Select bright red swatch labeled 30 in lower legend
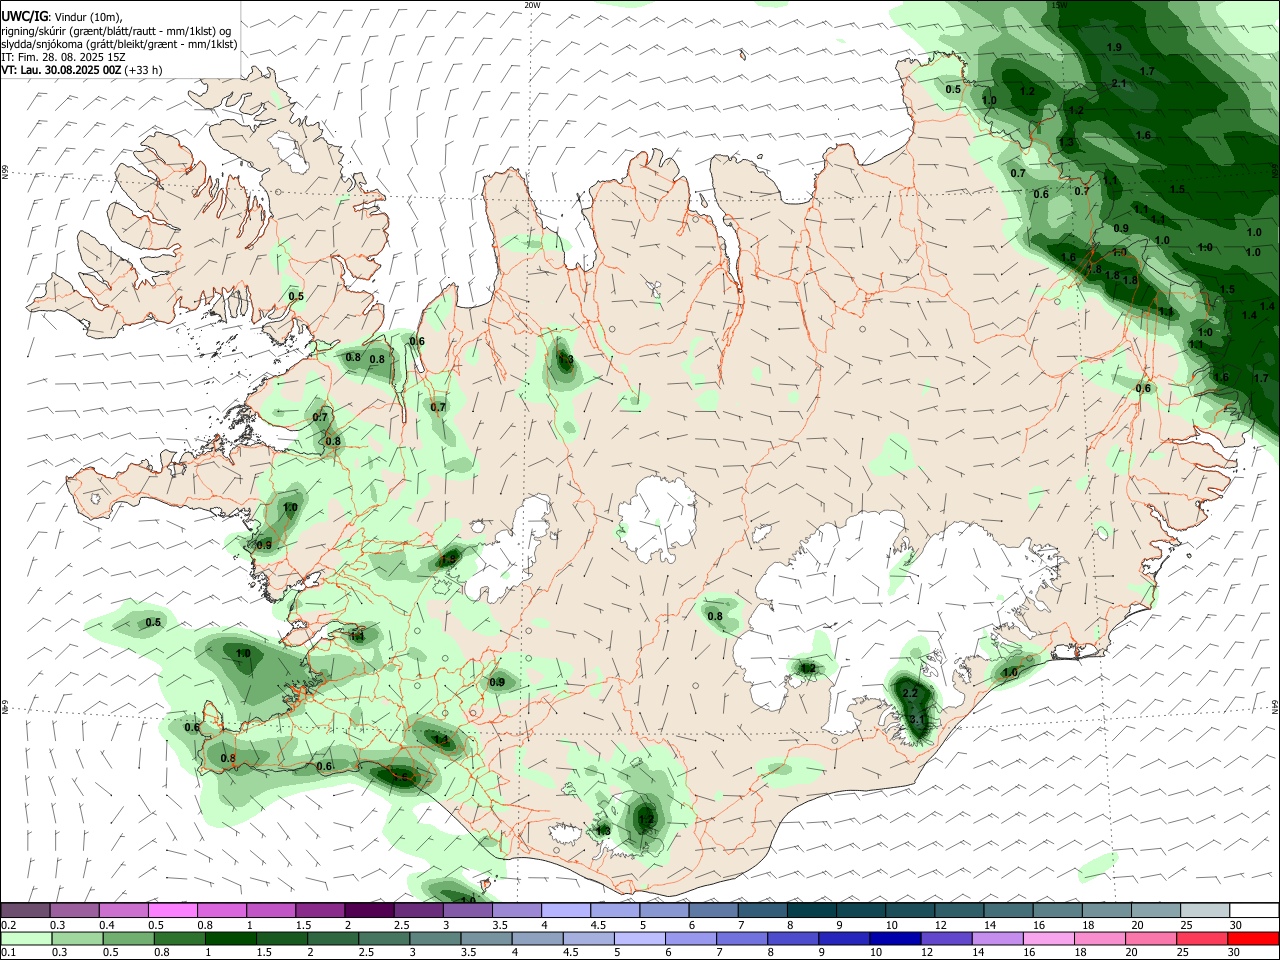Viewport: 1280px width, 960px height. 1253,938
